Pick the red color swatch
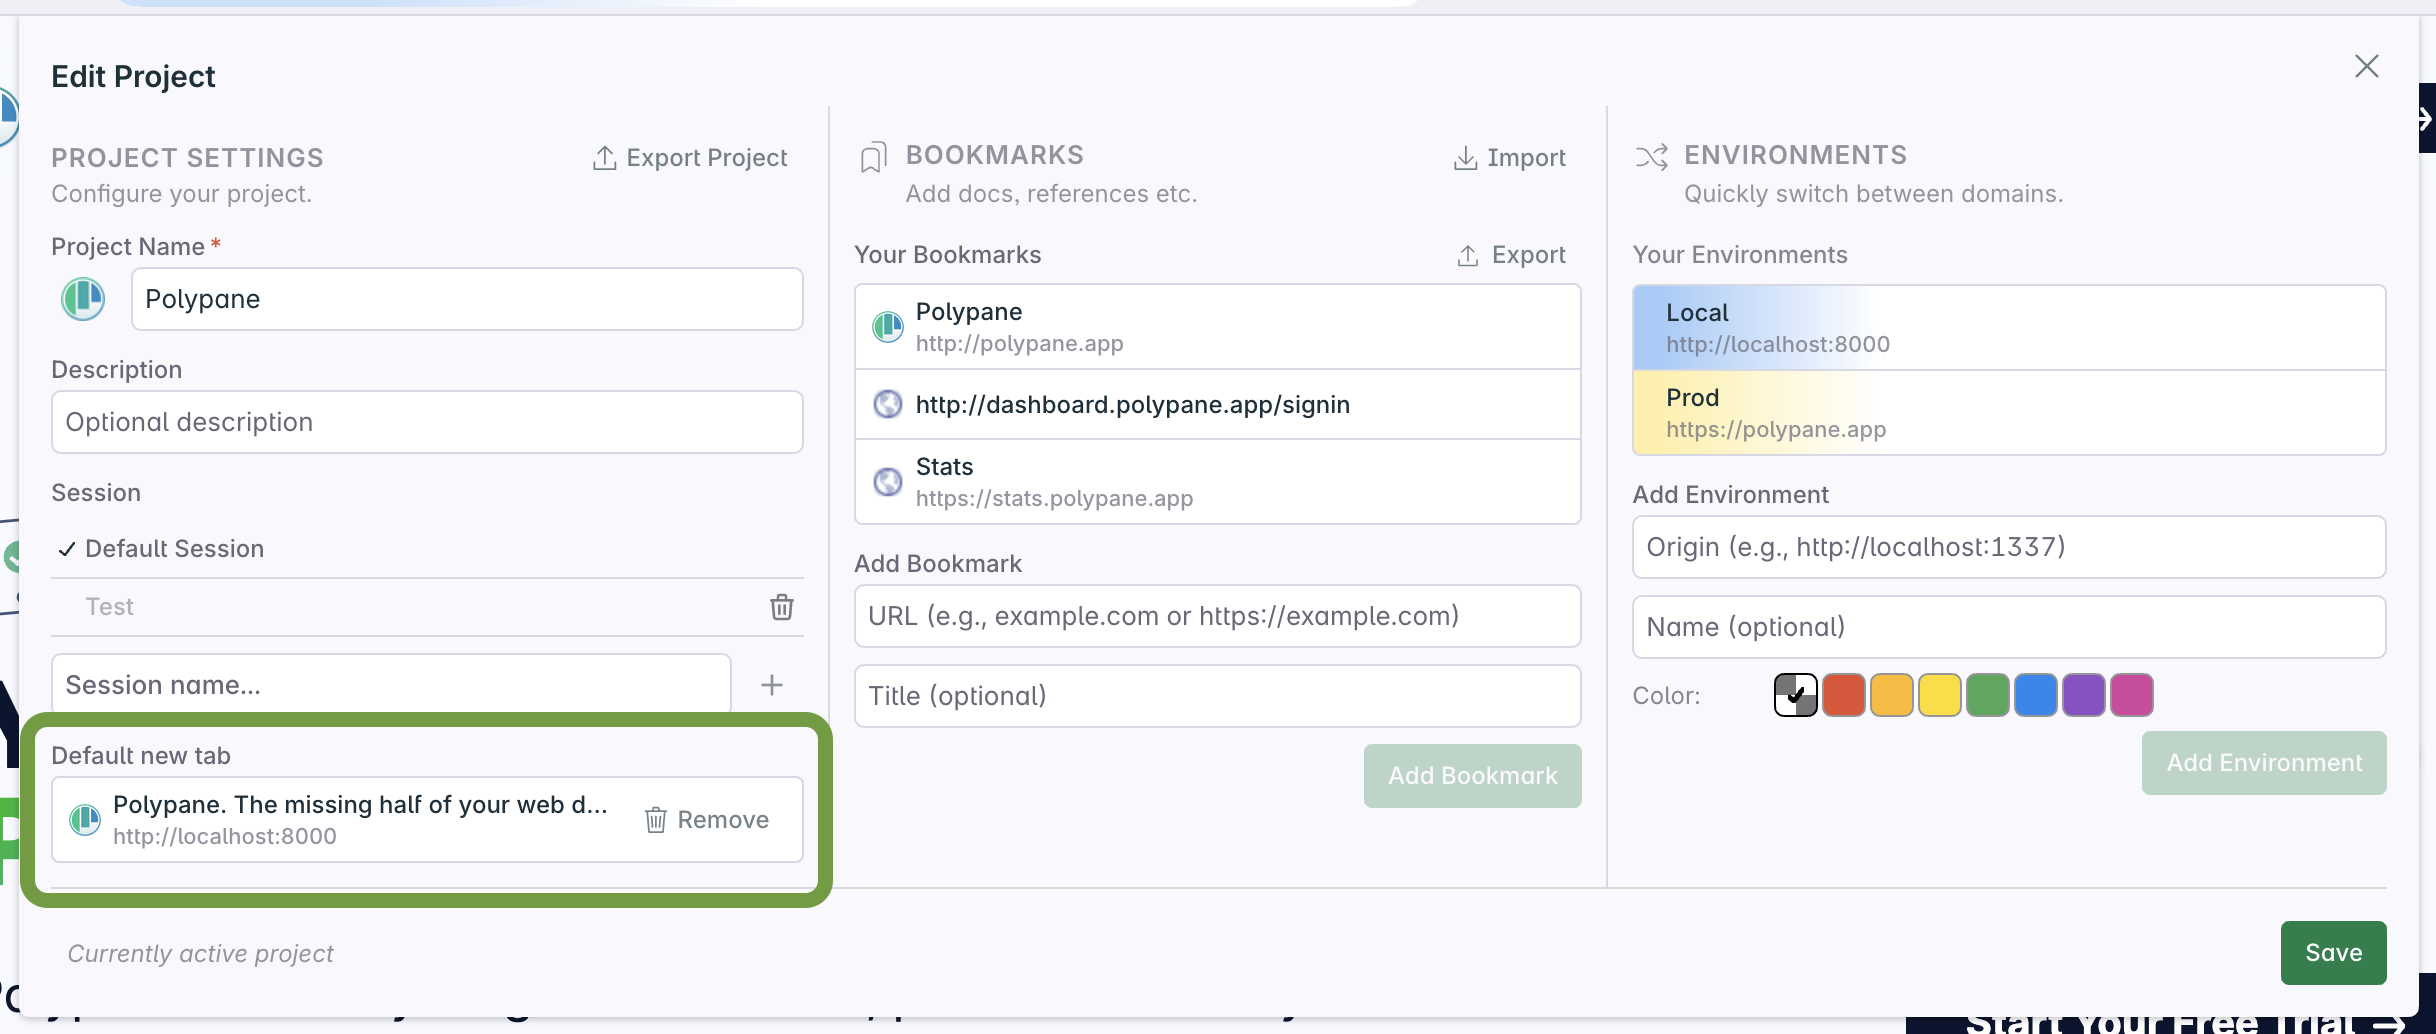Viewport: 2436px width, 1034px height. click(x=1844, y=695)
